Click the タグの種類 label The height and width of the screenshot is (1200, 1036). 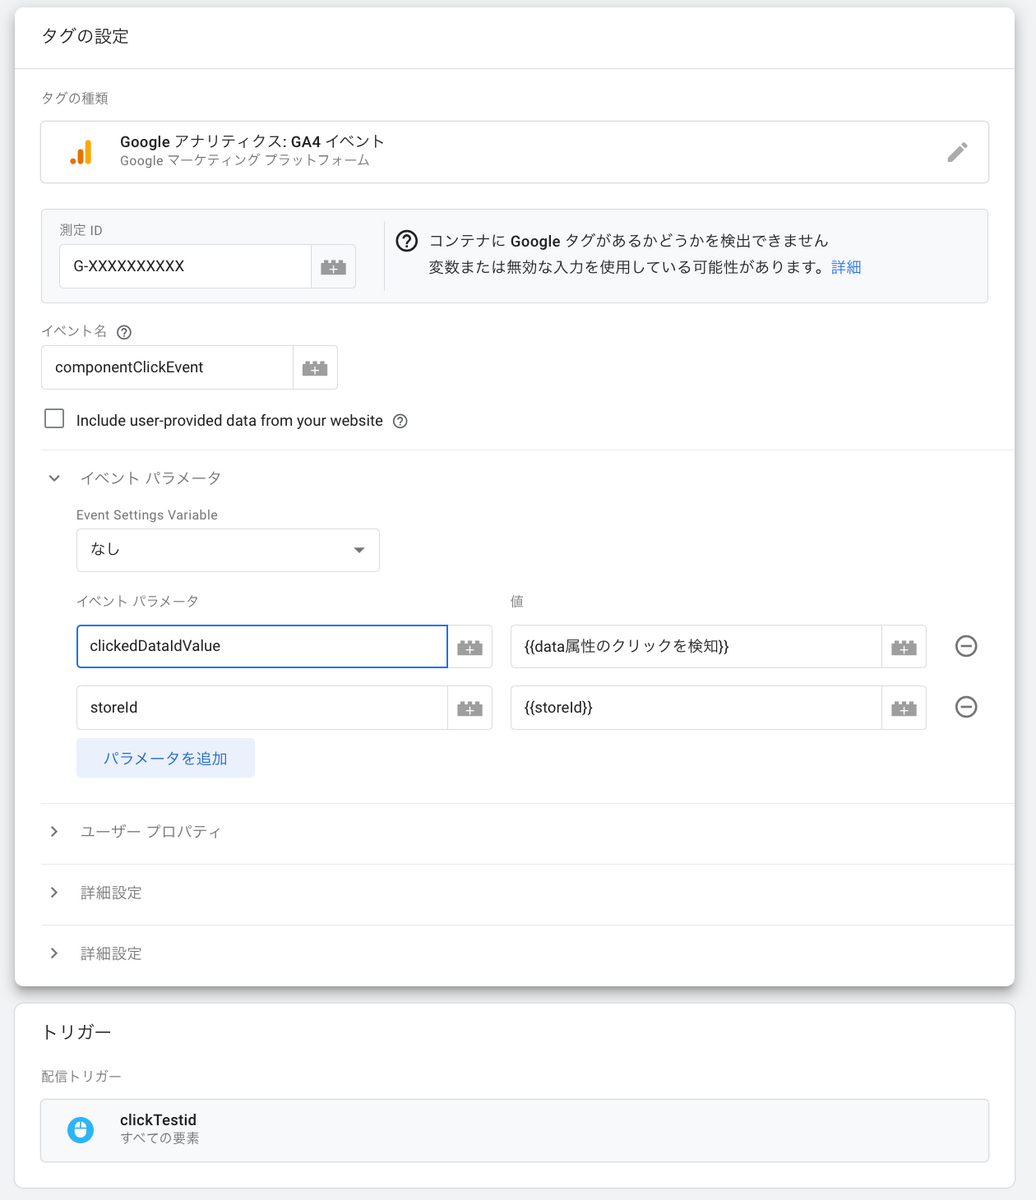point(75,98)
